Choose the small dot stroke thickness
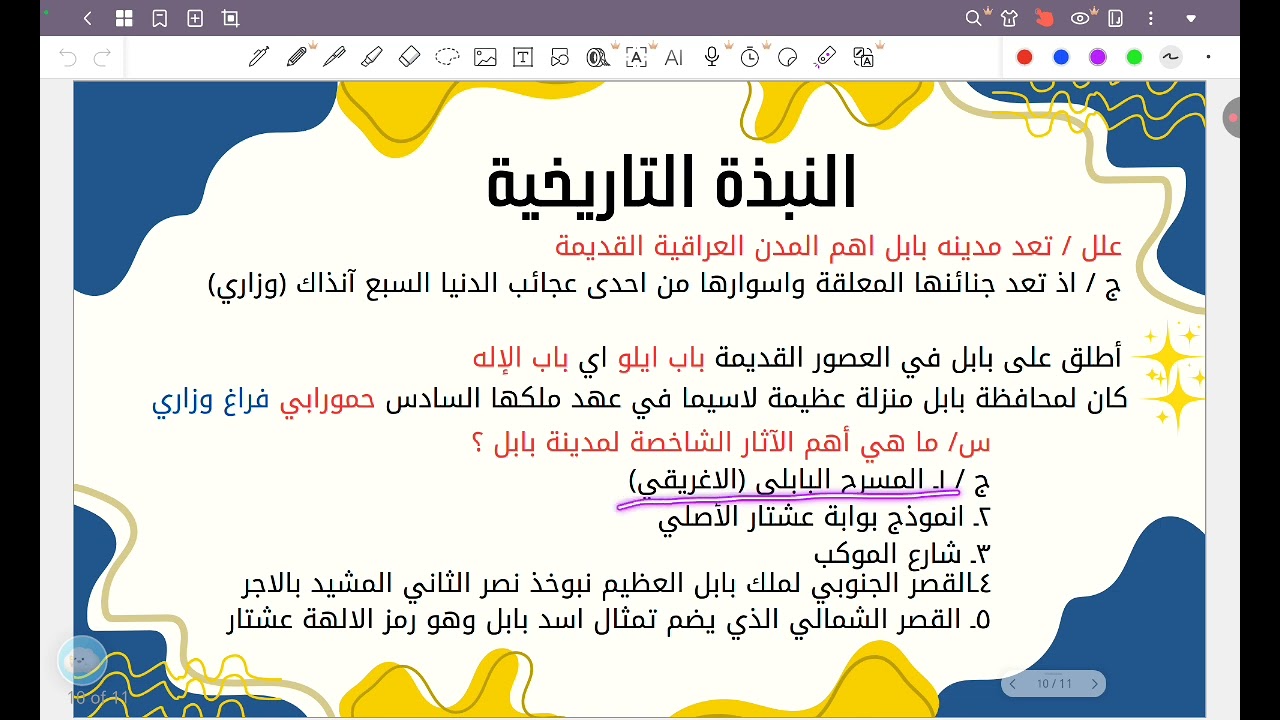The width and height of the screenshot is (1280, 720). click(x=1208, y=57)
